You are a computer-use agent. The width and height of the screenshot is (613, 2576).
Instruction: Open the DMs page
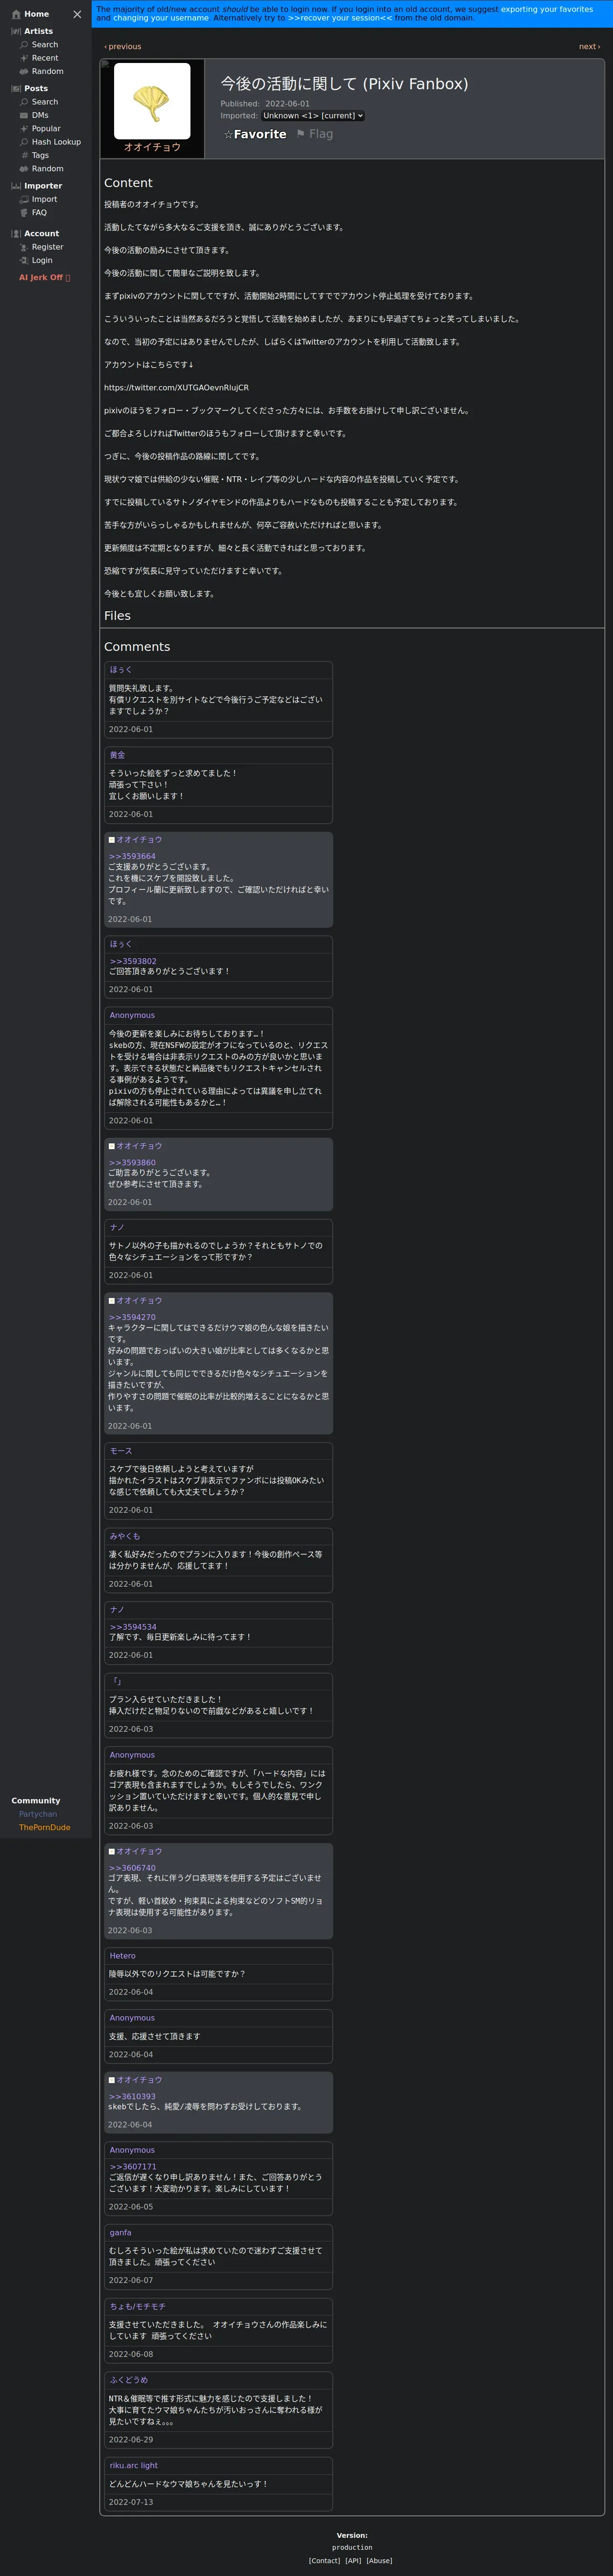pyautogui.click(x=40, y=115)
